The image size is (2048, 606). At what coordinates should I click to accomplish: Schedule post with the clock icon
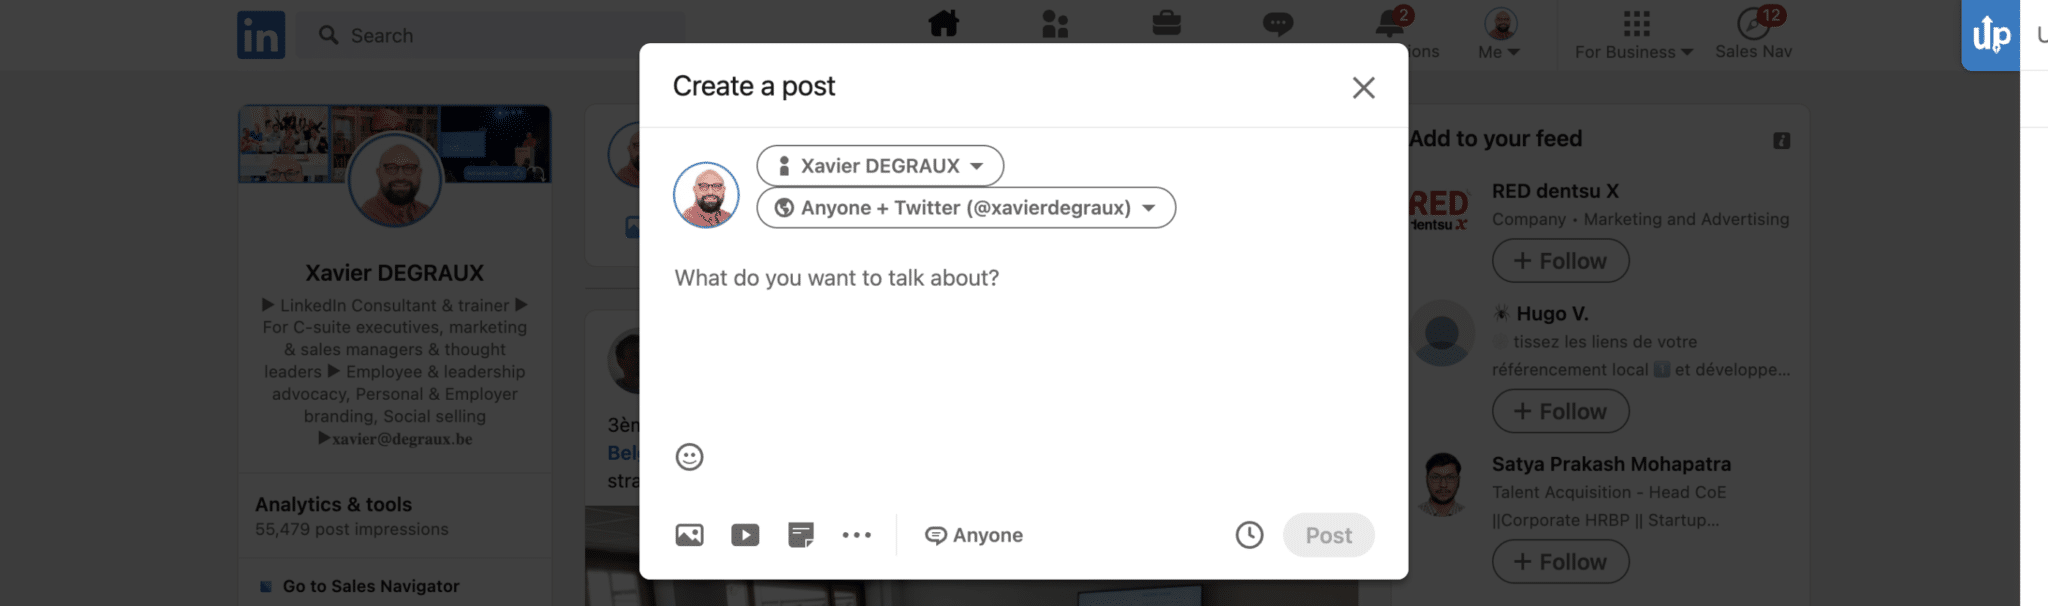[1249, 535]
